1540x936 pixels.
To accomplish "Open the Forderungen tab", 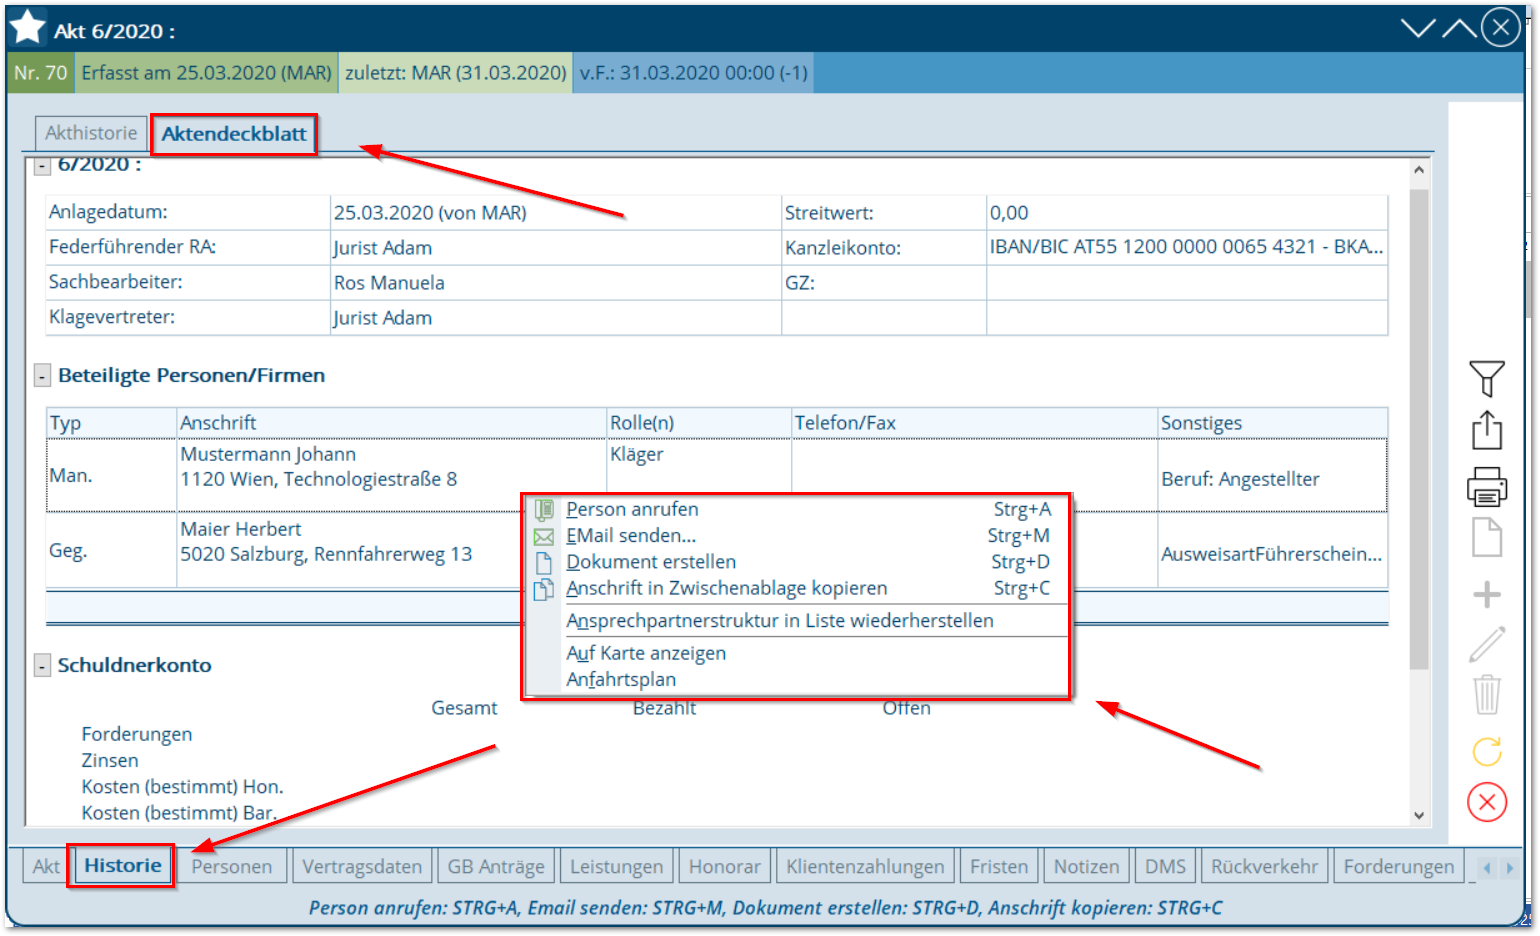I will click(1399, 866).
